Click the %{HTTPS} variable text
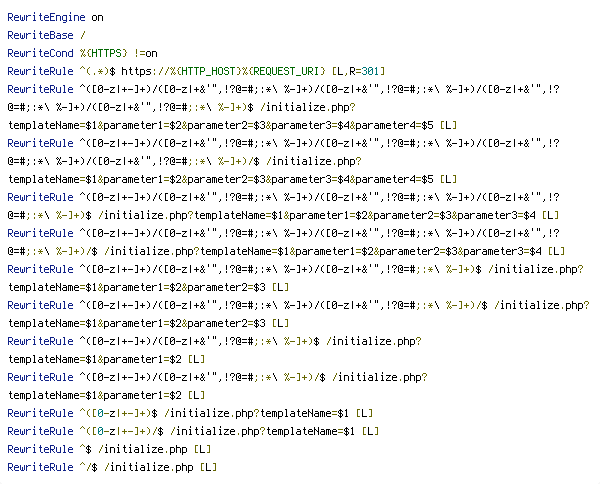Image resolution: width=600 pixels, height=484 pixels. coord(103,54)
